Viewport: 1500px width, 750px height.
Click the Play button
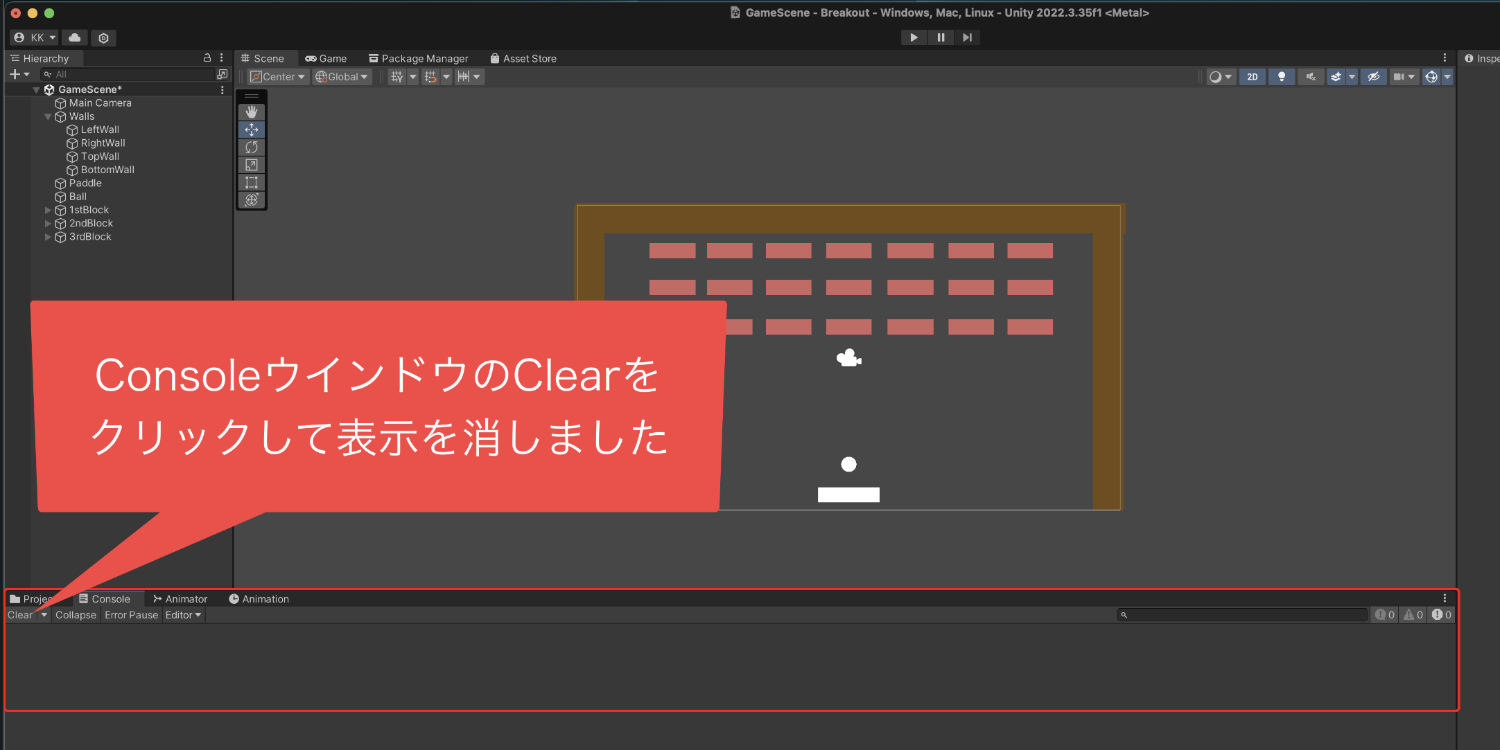click(x=914, y=37)
